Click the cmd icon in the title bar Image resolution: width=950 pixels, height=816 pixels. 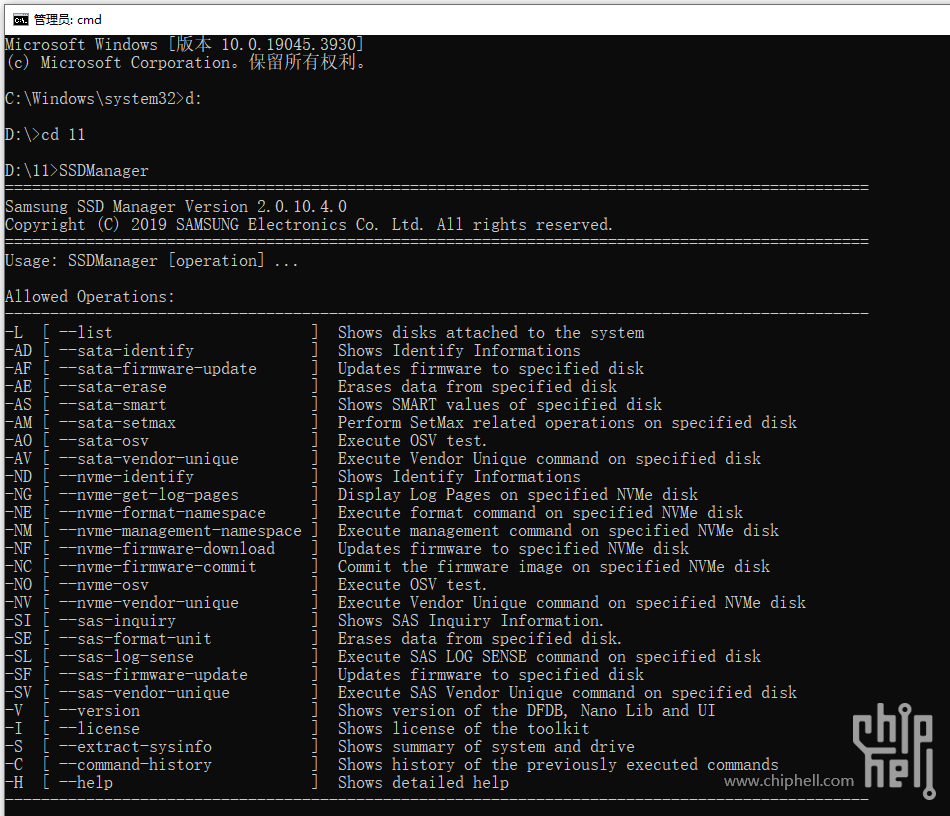[x=20, y=19]
